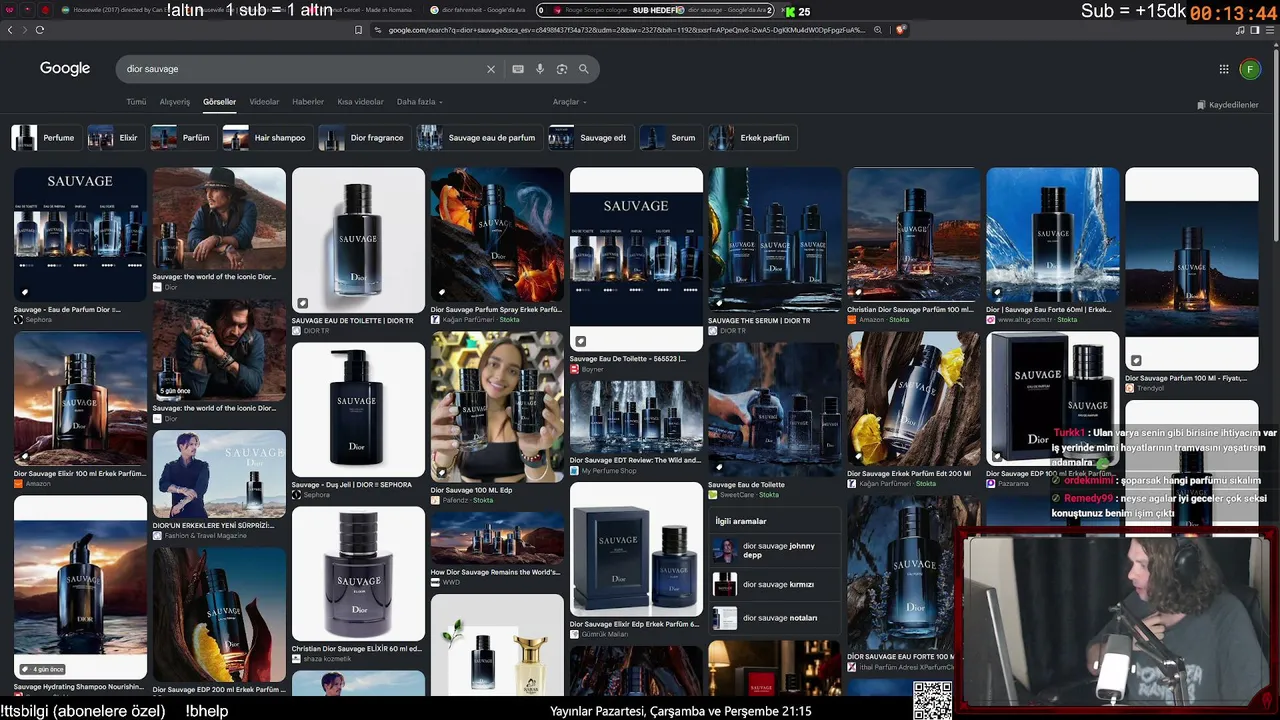Open the 'Christian Dior Sauvage Parfüm 100 ml' image
This screenshot has height=720, width=1280.
[914, 234]
